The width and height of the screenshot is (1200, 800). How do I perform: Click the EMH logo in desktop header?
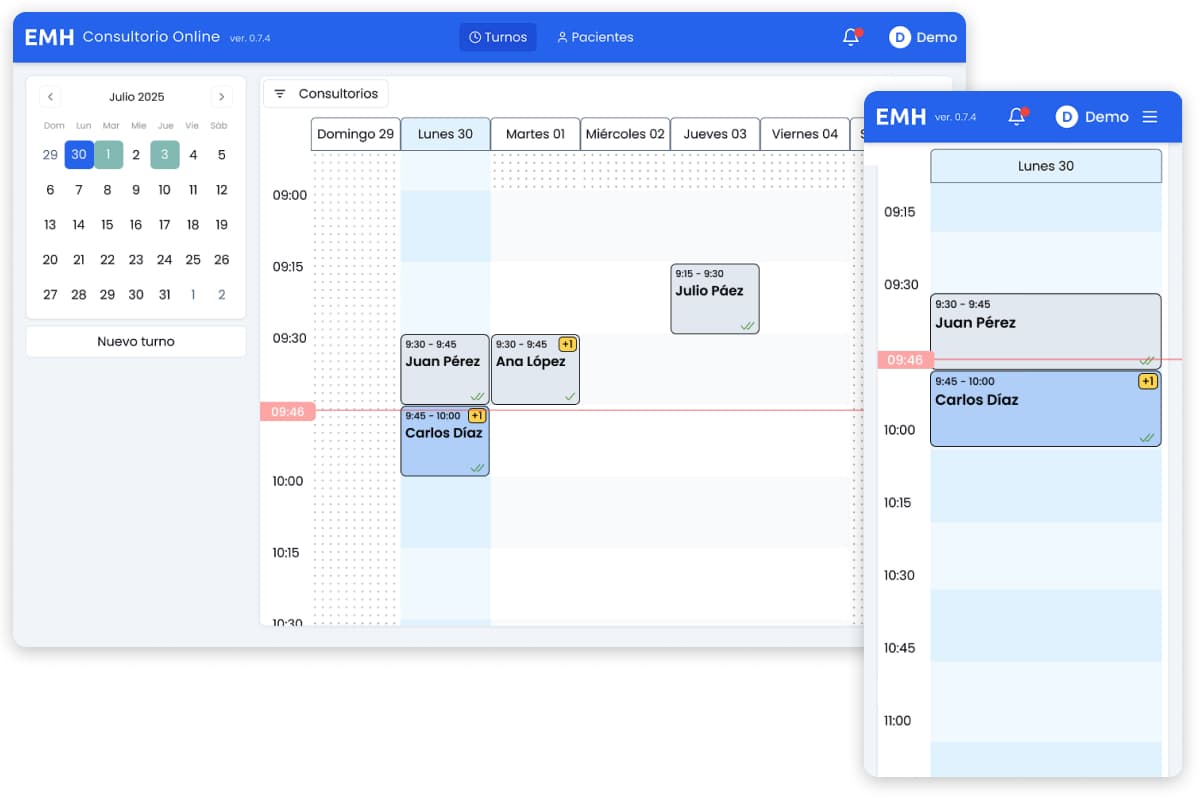tap(48, 37)
